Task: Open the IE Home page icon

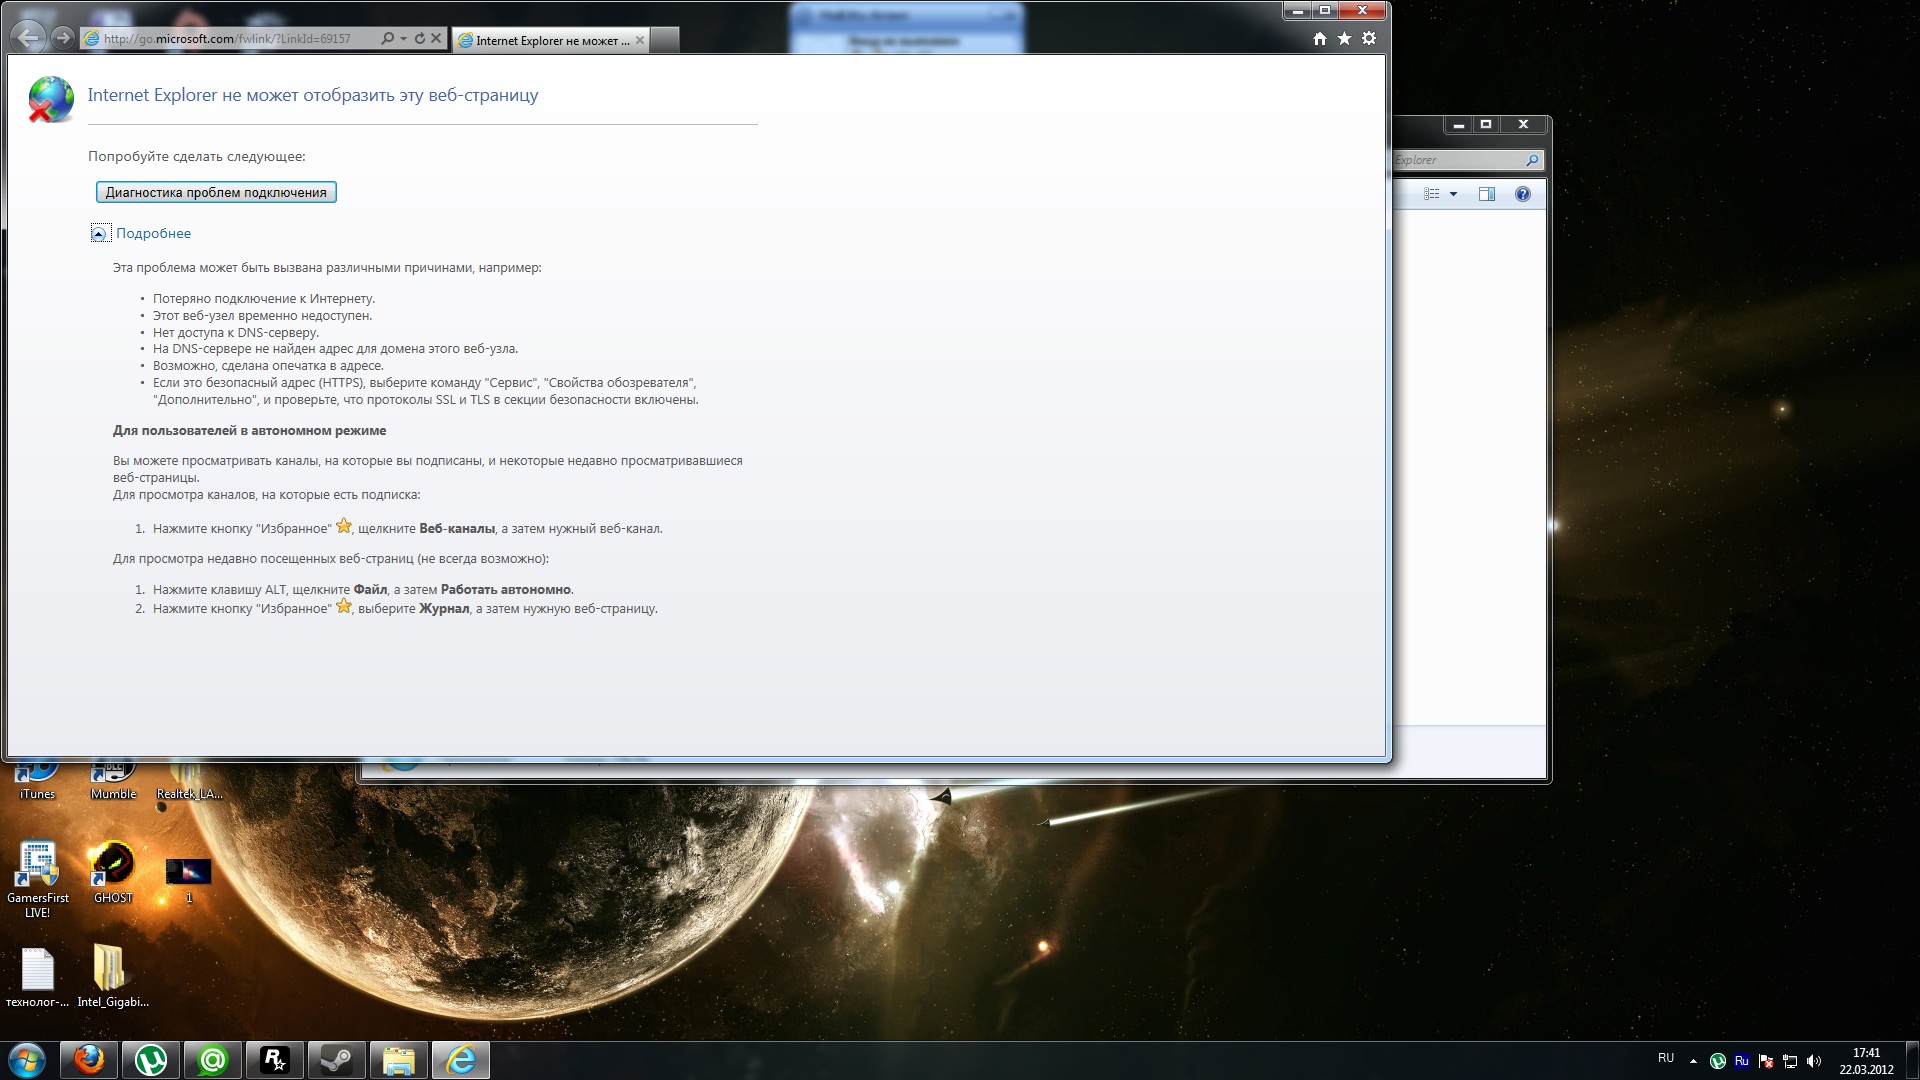Action: point(1320,38)
